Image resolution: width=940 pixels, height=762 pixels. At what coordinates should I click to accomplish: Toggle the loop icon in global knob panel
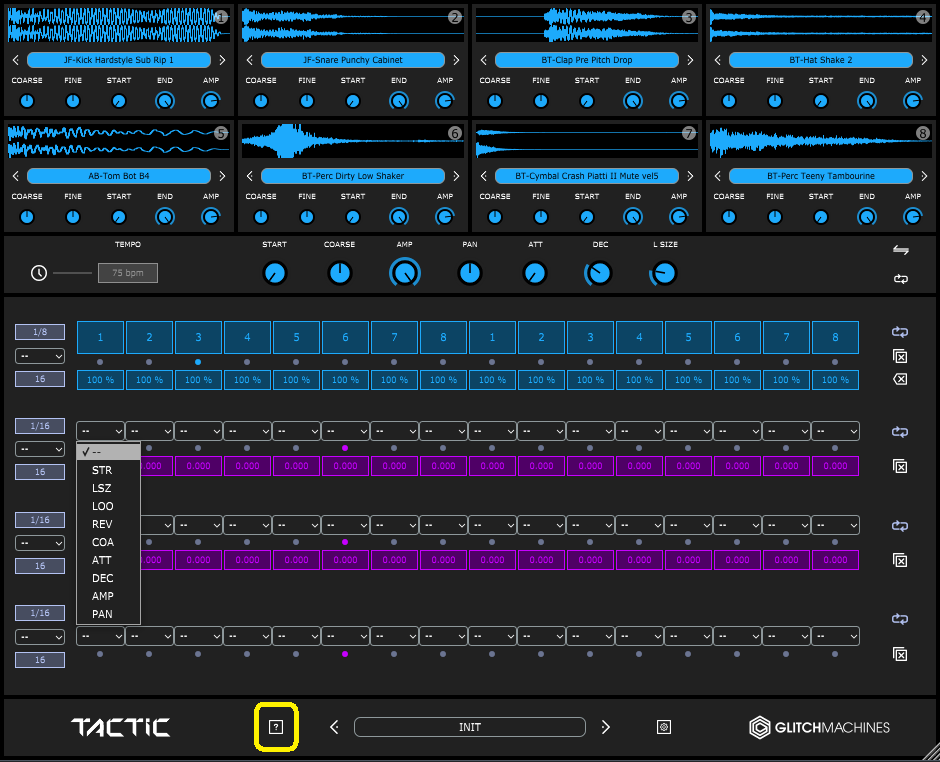(900, 279)
